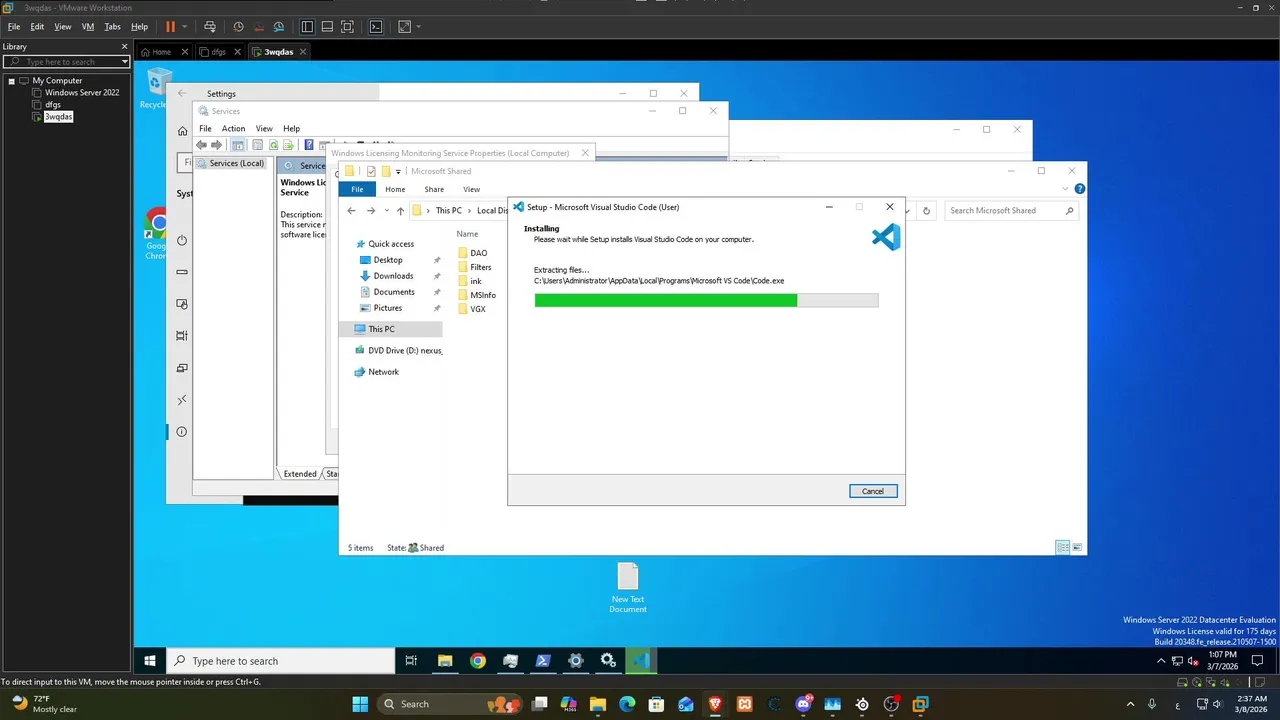Click the Explorer refresh button
The height and width of the screenshot is (720, 1280).
click(x=926, y=211)
